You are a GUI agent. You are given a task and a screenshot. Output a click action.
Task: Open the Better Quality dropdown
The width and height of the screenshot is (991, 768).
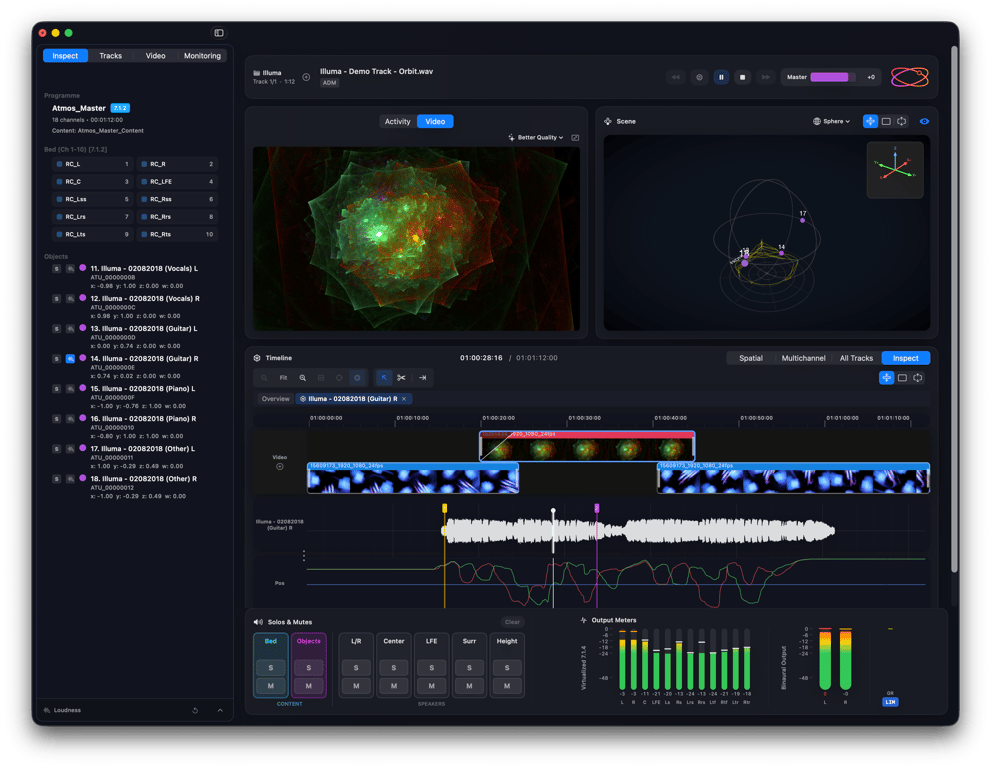tap(536, 137)
